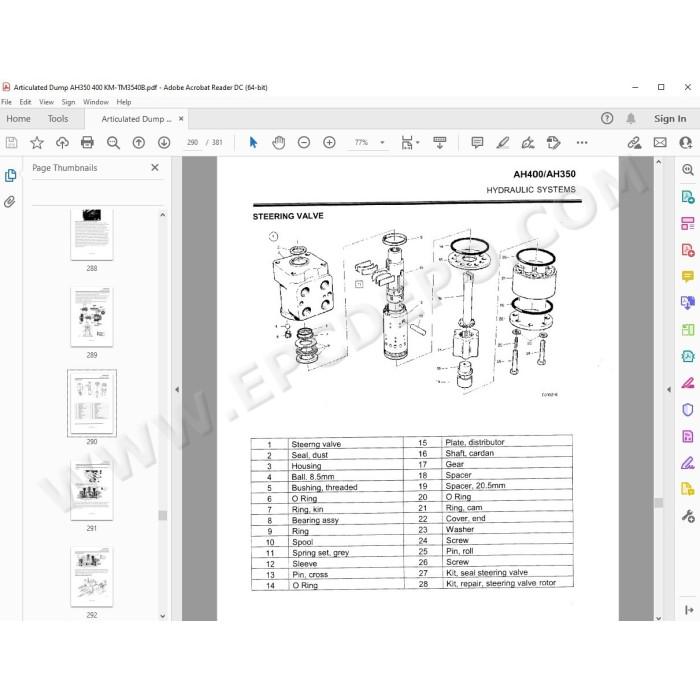700x700 pixels.
Task: Show the Page Thumbnails panel icon
Action: pos(10,175)
